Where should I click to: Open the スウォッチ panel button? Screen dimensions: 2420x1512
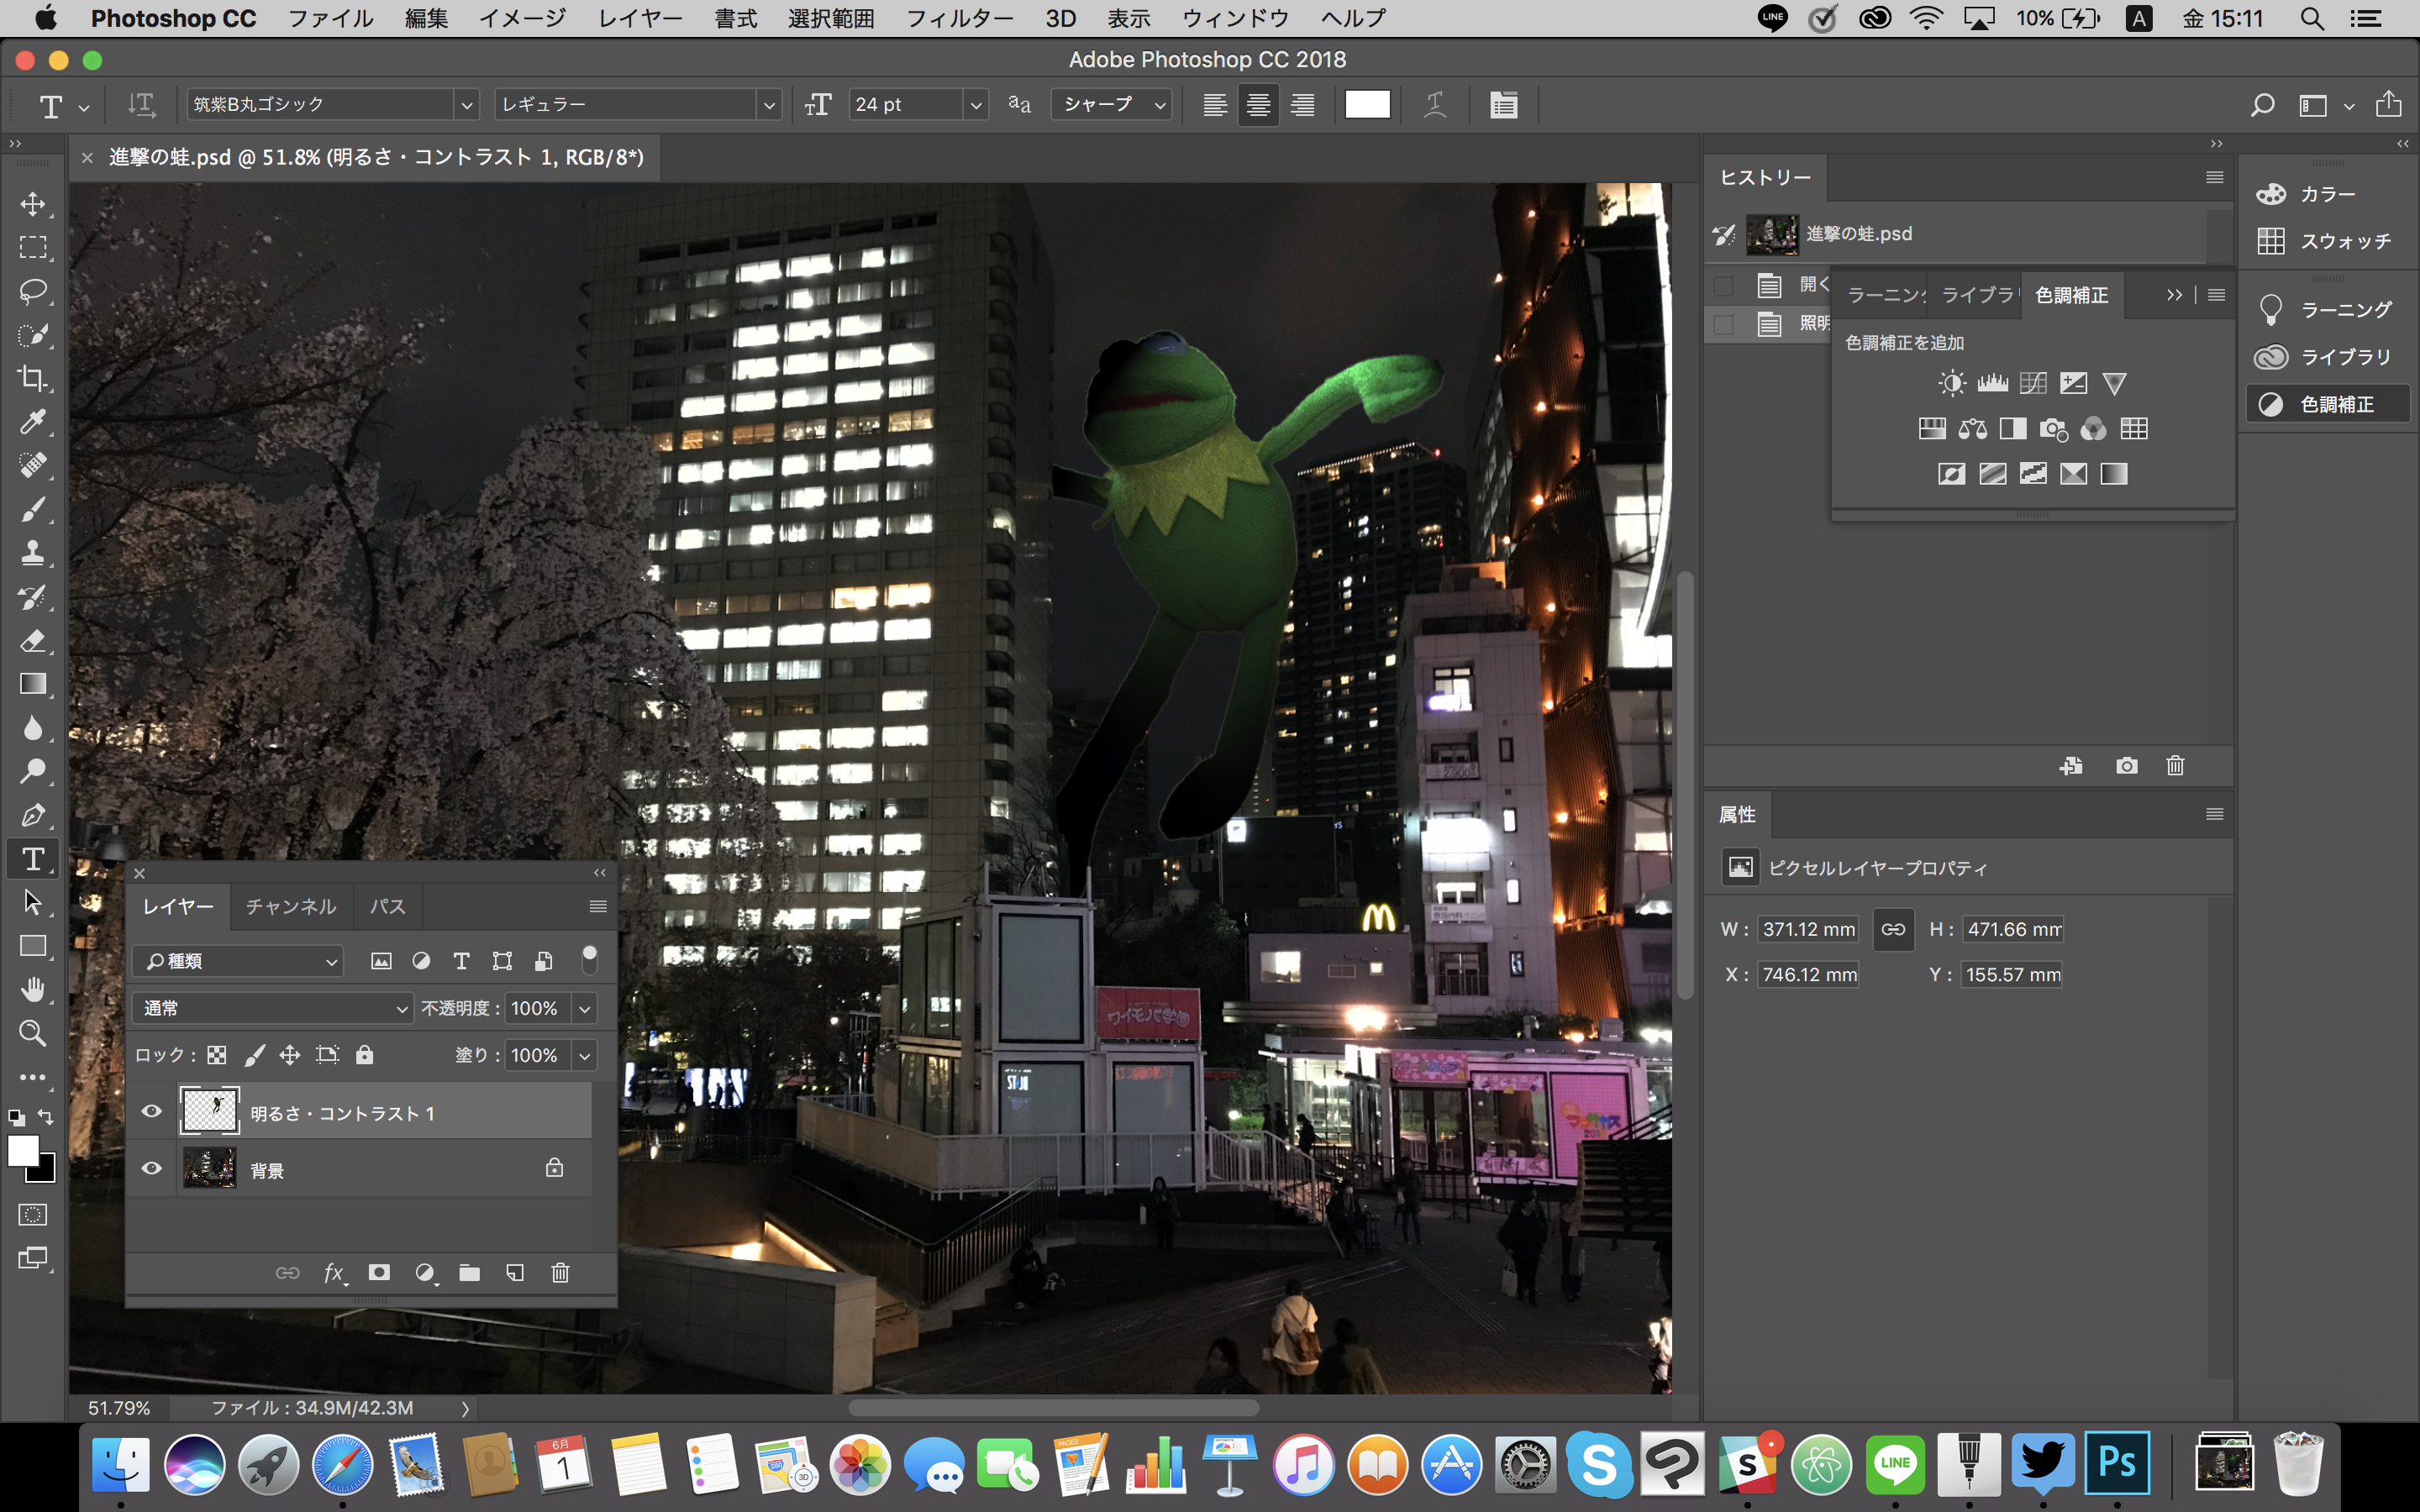point(2327,241)
